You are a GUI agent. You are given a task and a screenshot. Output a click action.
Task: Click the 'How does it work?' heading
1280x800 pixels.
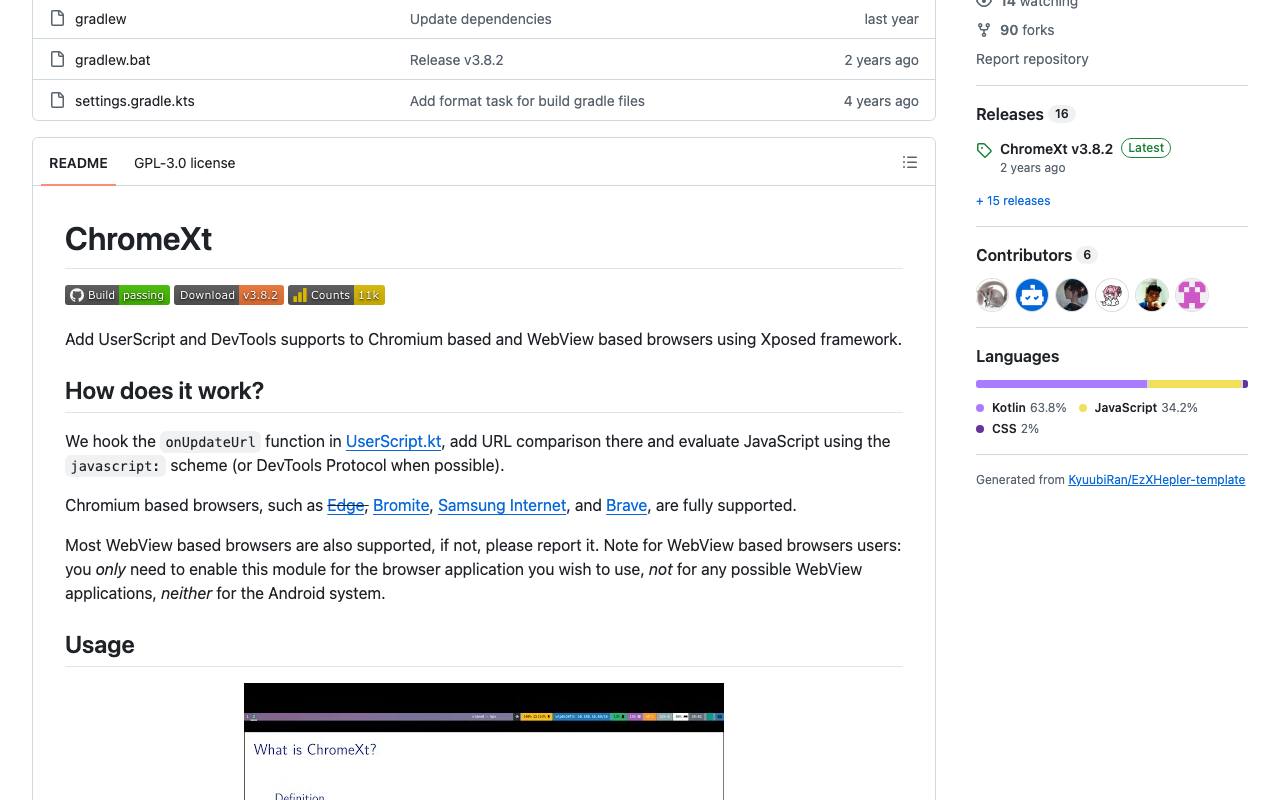click(x=164, y=390)
